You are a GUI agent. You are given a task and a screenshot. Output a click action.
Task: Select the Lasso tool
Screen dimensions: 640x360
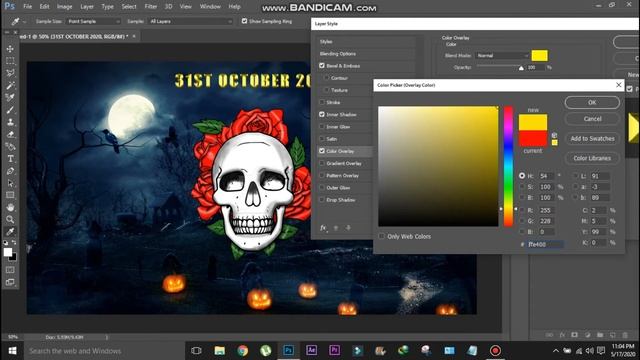point(10,73)
